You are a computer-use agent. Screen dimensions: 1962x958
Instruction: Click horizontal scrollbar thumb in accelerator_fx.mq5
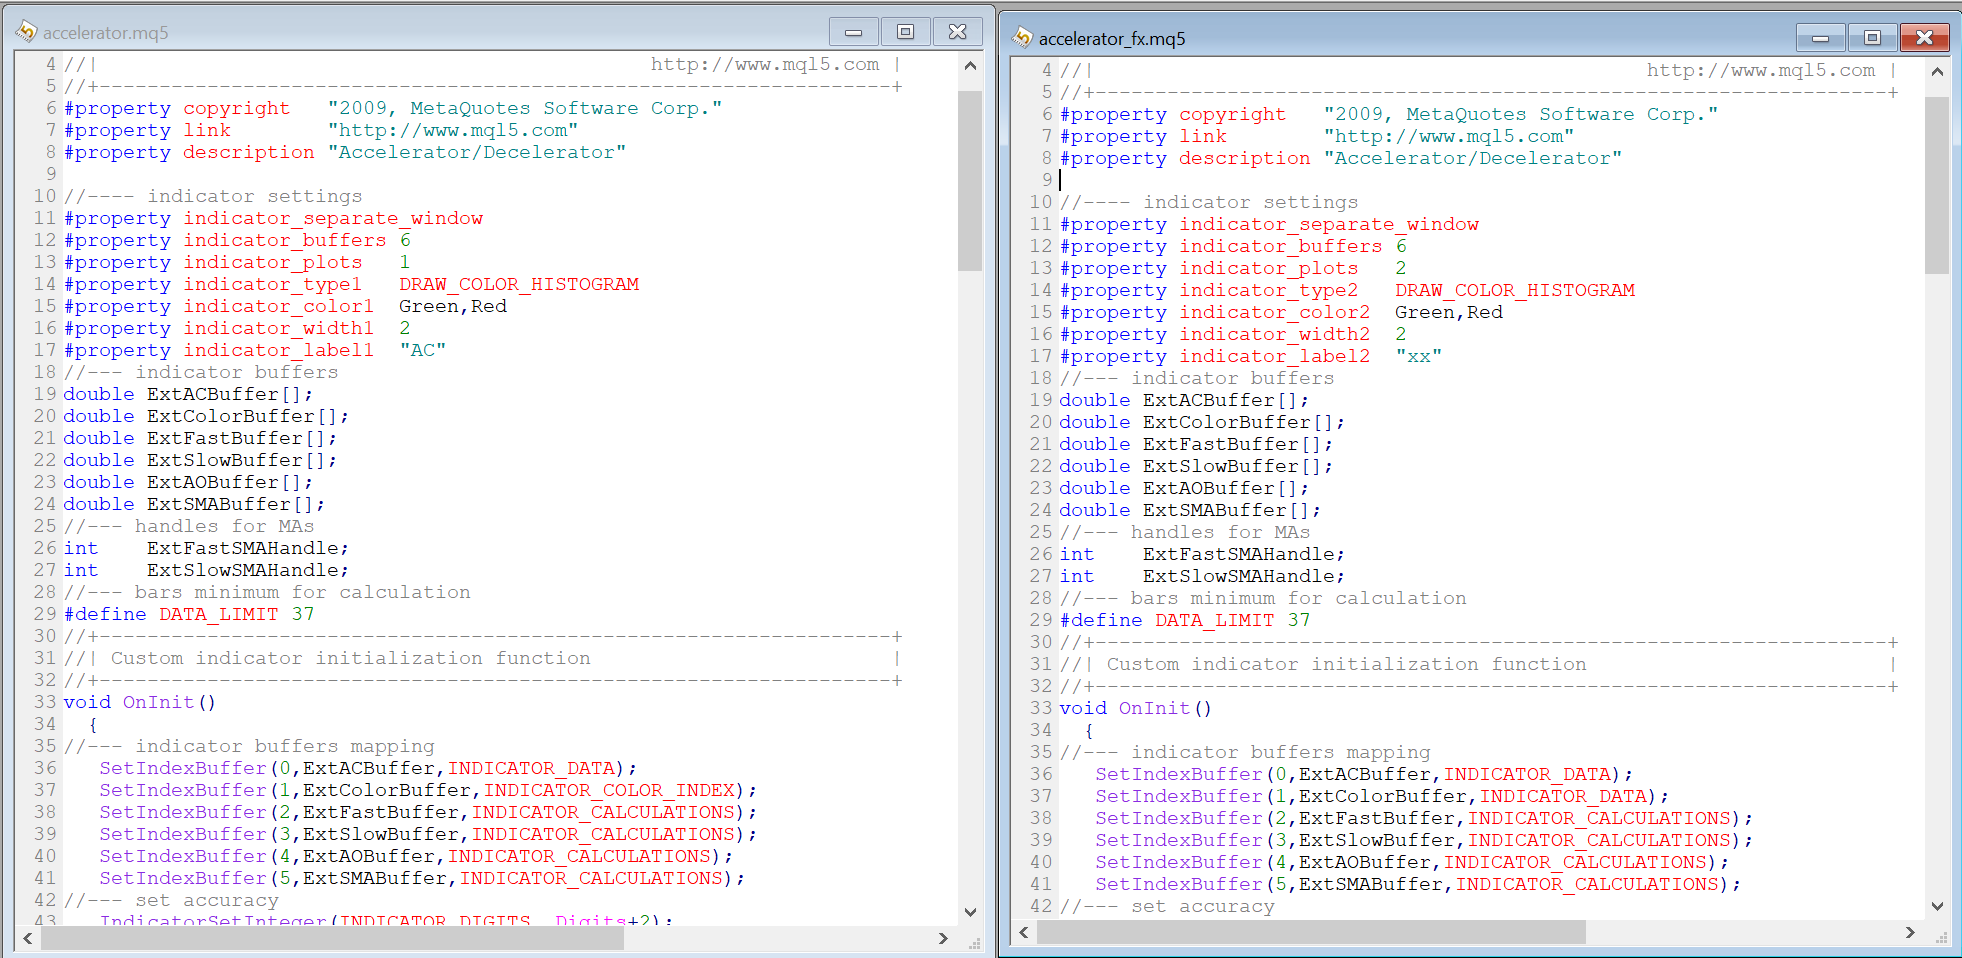tap(1311, 932)
